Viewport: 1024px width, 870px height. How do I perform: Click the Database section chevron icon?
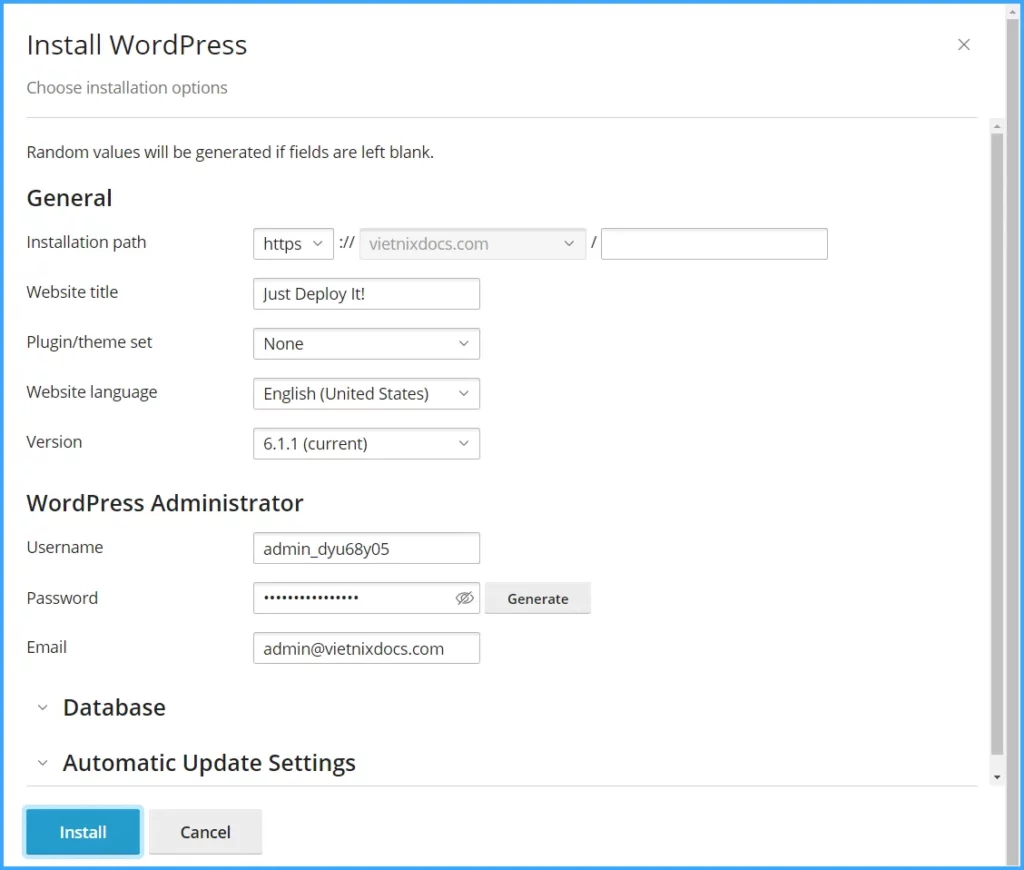[x=42, y=707]
